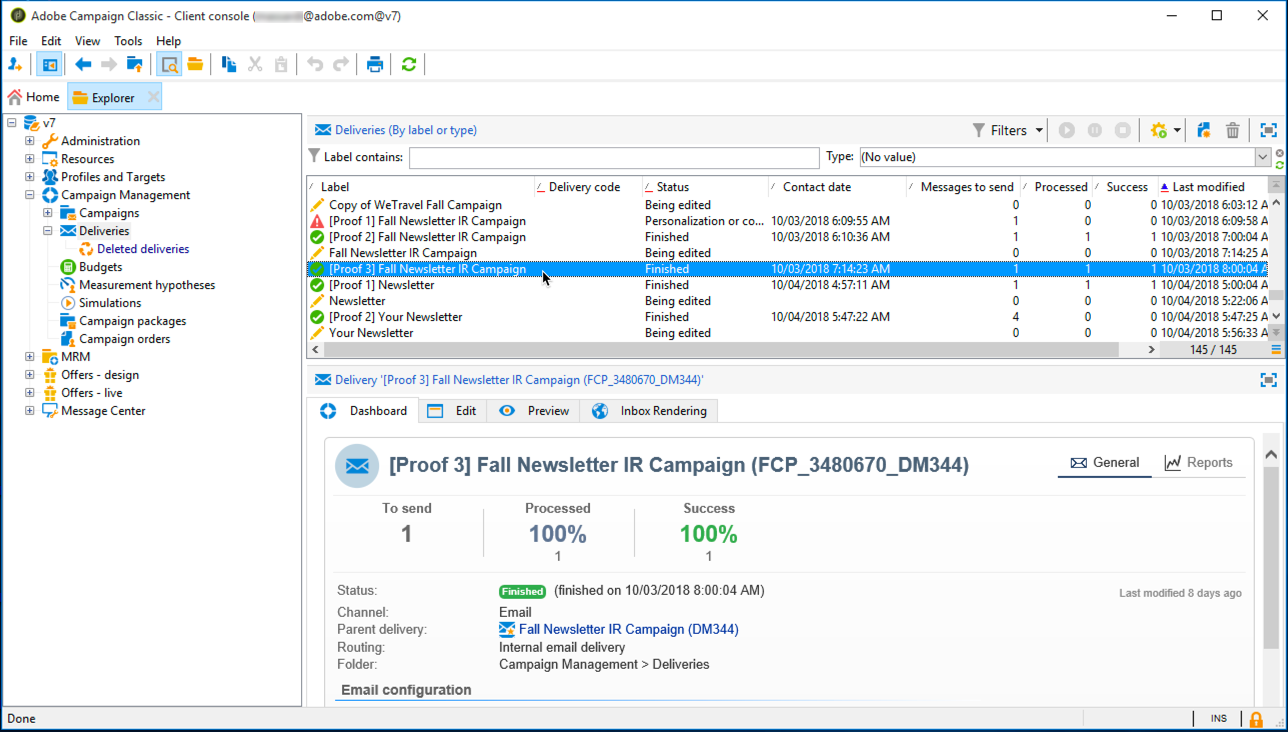The width and height of the screenshot is (1288, 732).
Task: Click the trash delete icon
Action: pyautogui.click(x=1233, y=130)
